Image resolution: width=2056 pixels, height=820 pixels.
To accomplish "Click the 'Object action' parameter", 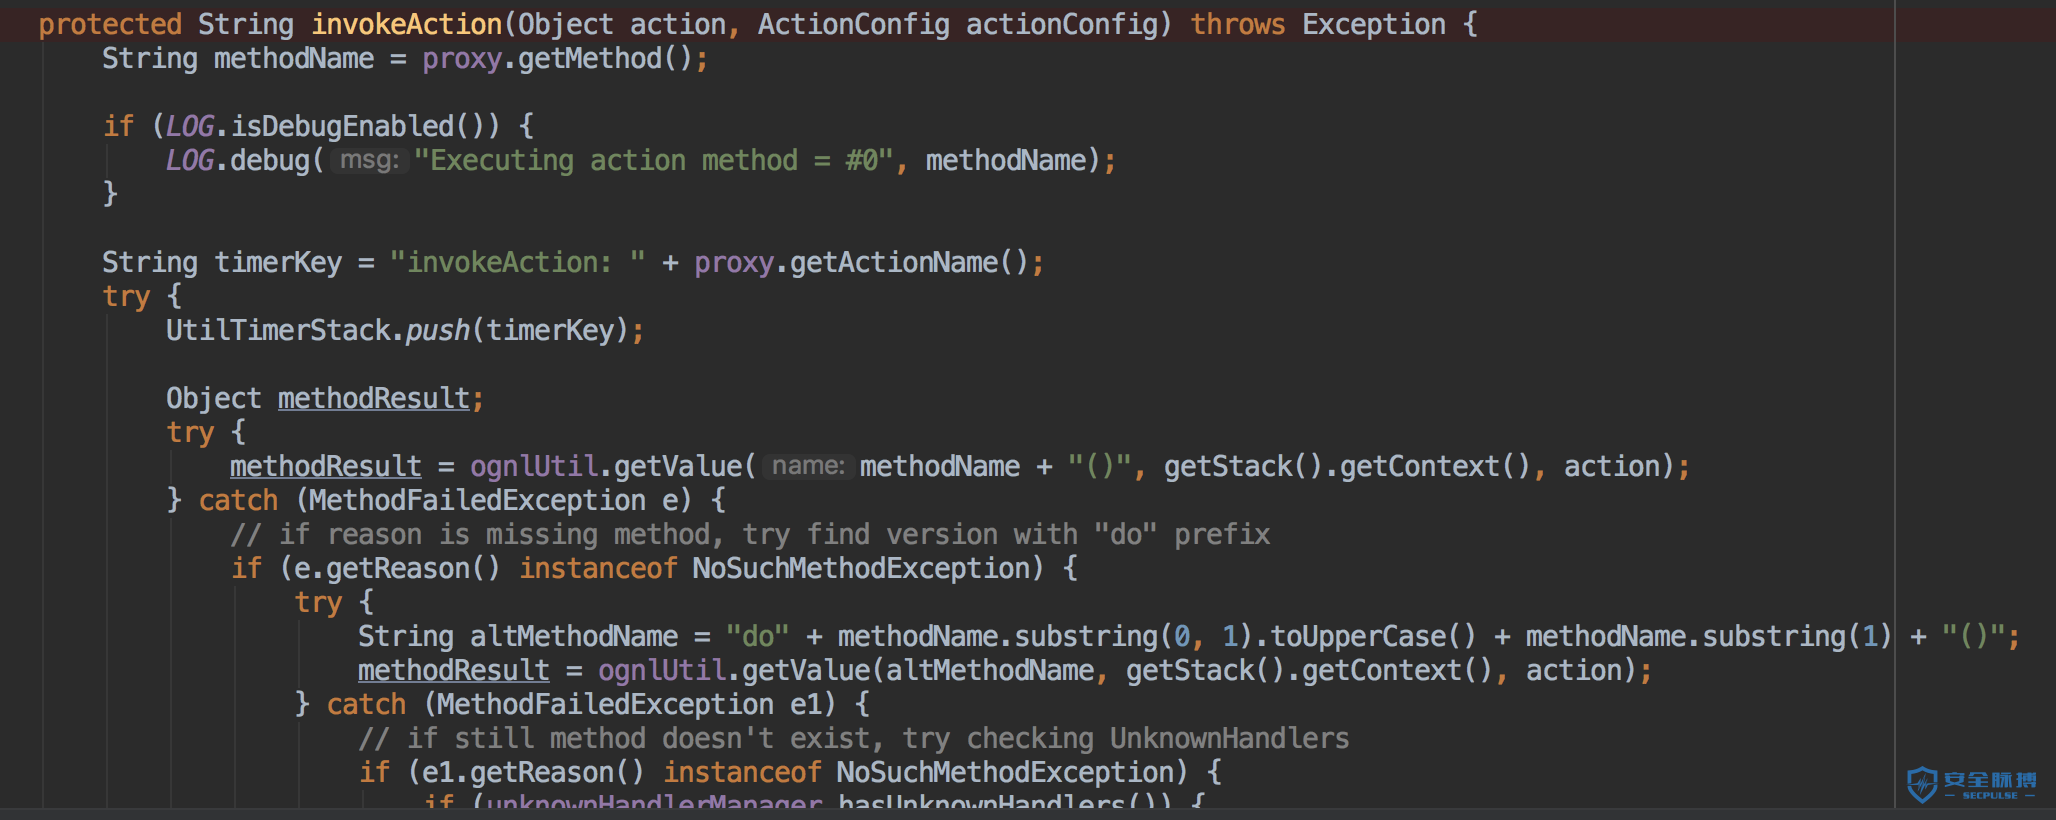I will click(x=621, y=24).
